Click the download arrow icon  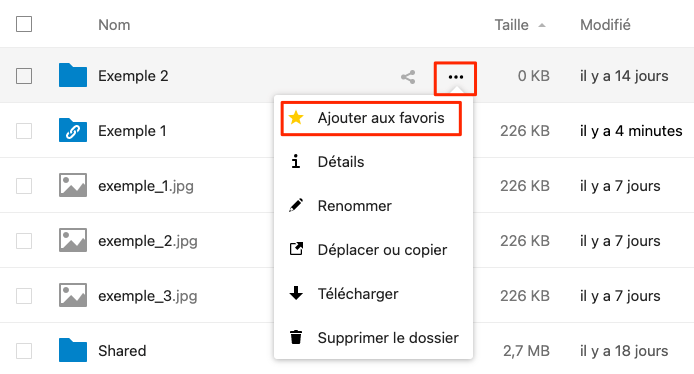[x=296, y=293]
